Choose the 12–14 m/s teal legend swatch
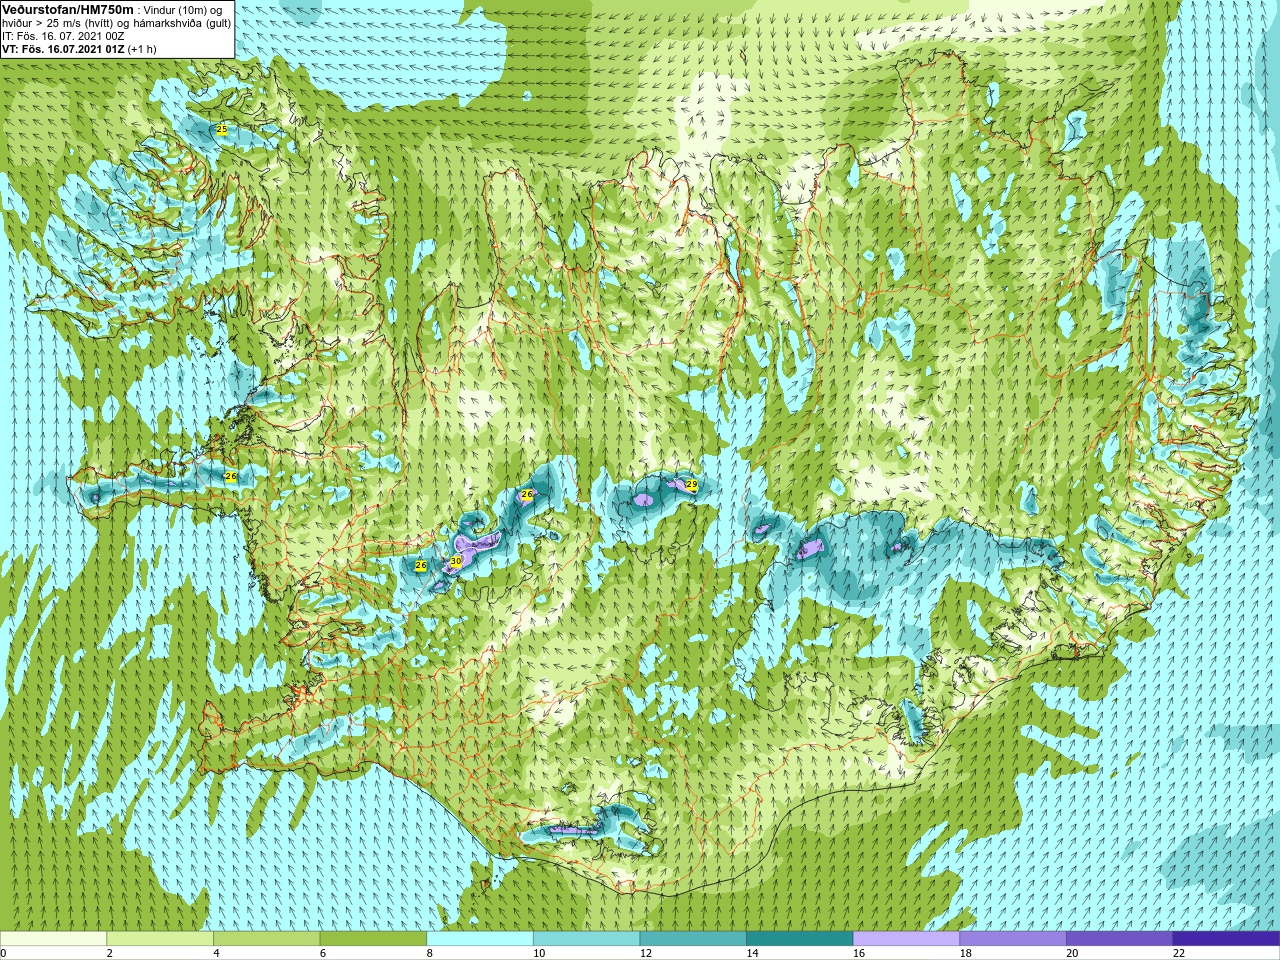Screen dimensions: 1280x960 (693, 939)
